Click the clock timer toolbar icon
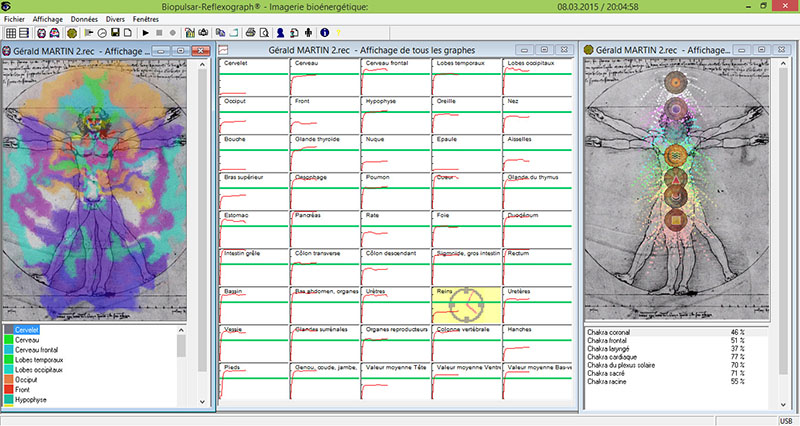 (102, 32)
